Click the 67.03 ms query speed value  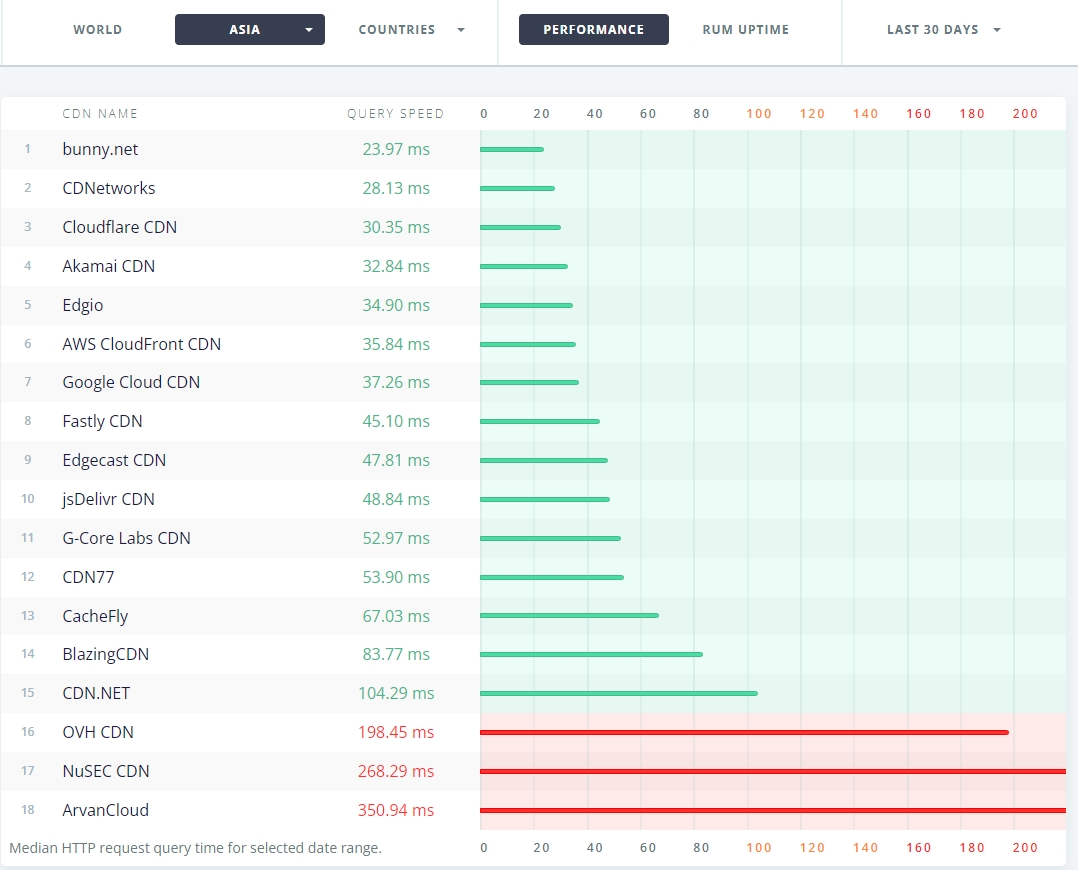coord(396,616)
